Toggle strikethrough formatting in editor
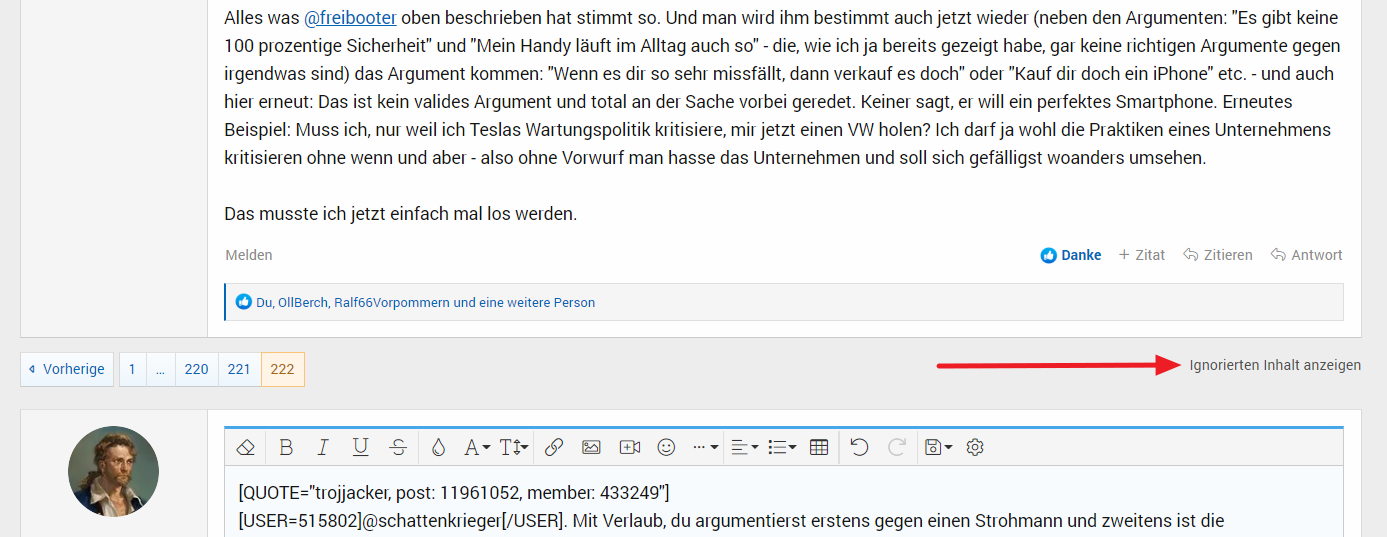This screenshot has width=1387, height=537. tap(398, 447)
